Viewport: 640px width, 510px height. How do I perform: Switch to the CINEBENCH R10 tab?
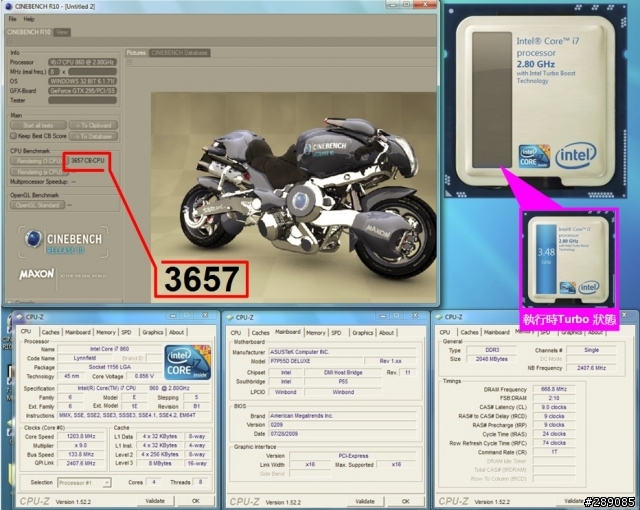29,32
